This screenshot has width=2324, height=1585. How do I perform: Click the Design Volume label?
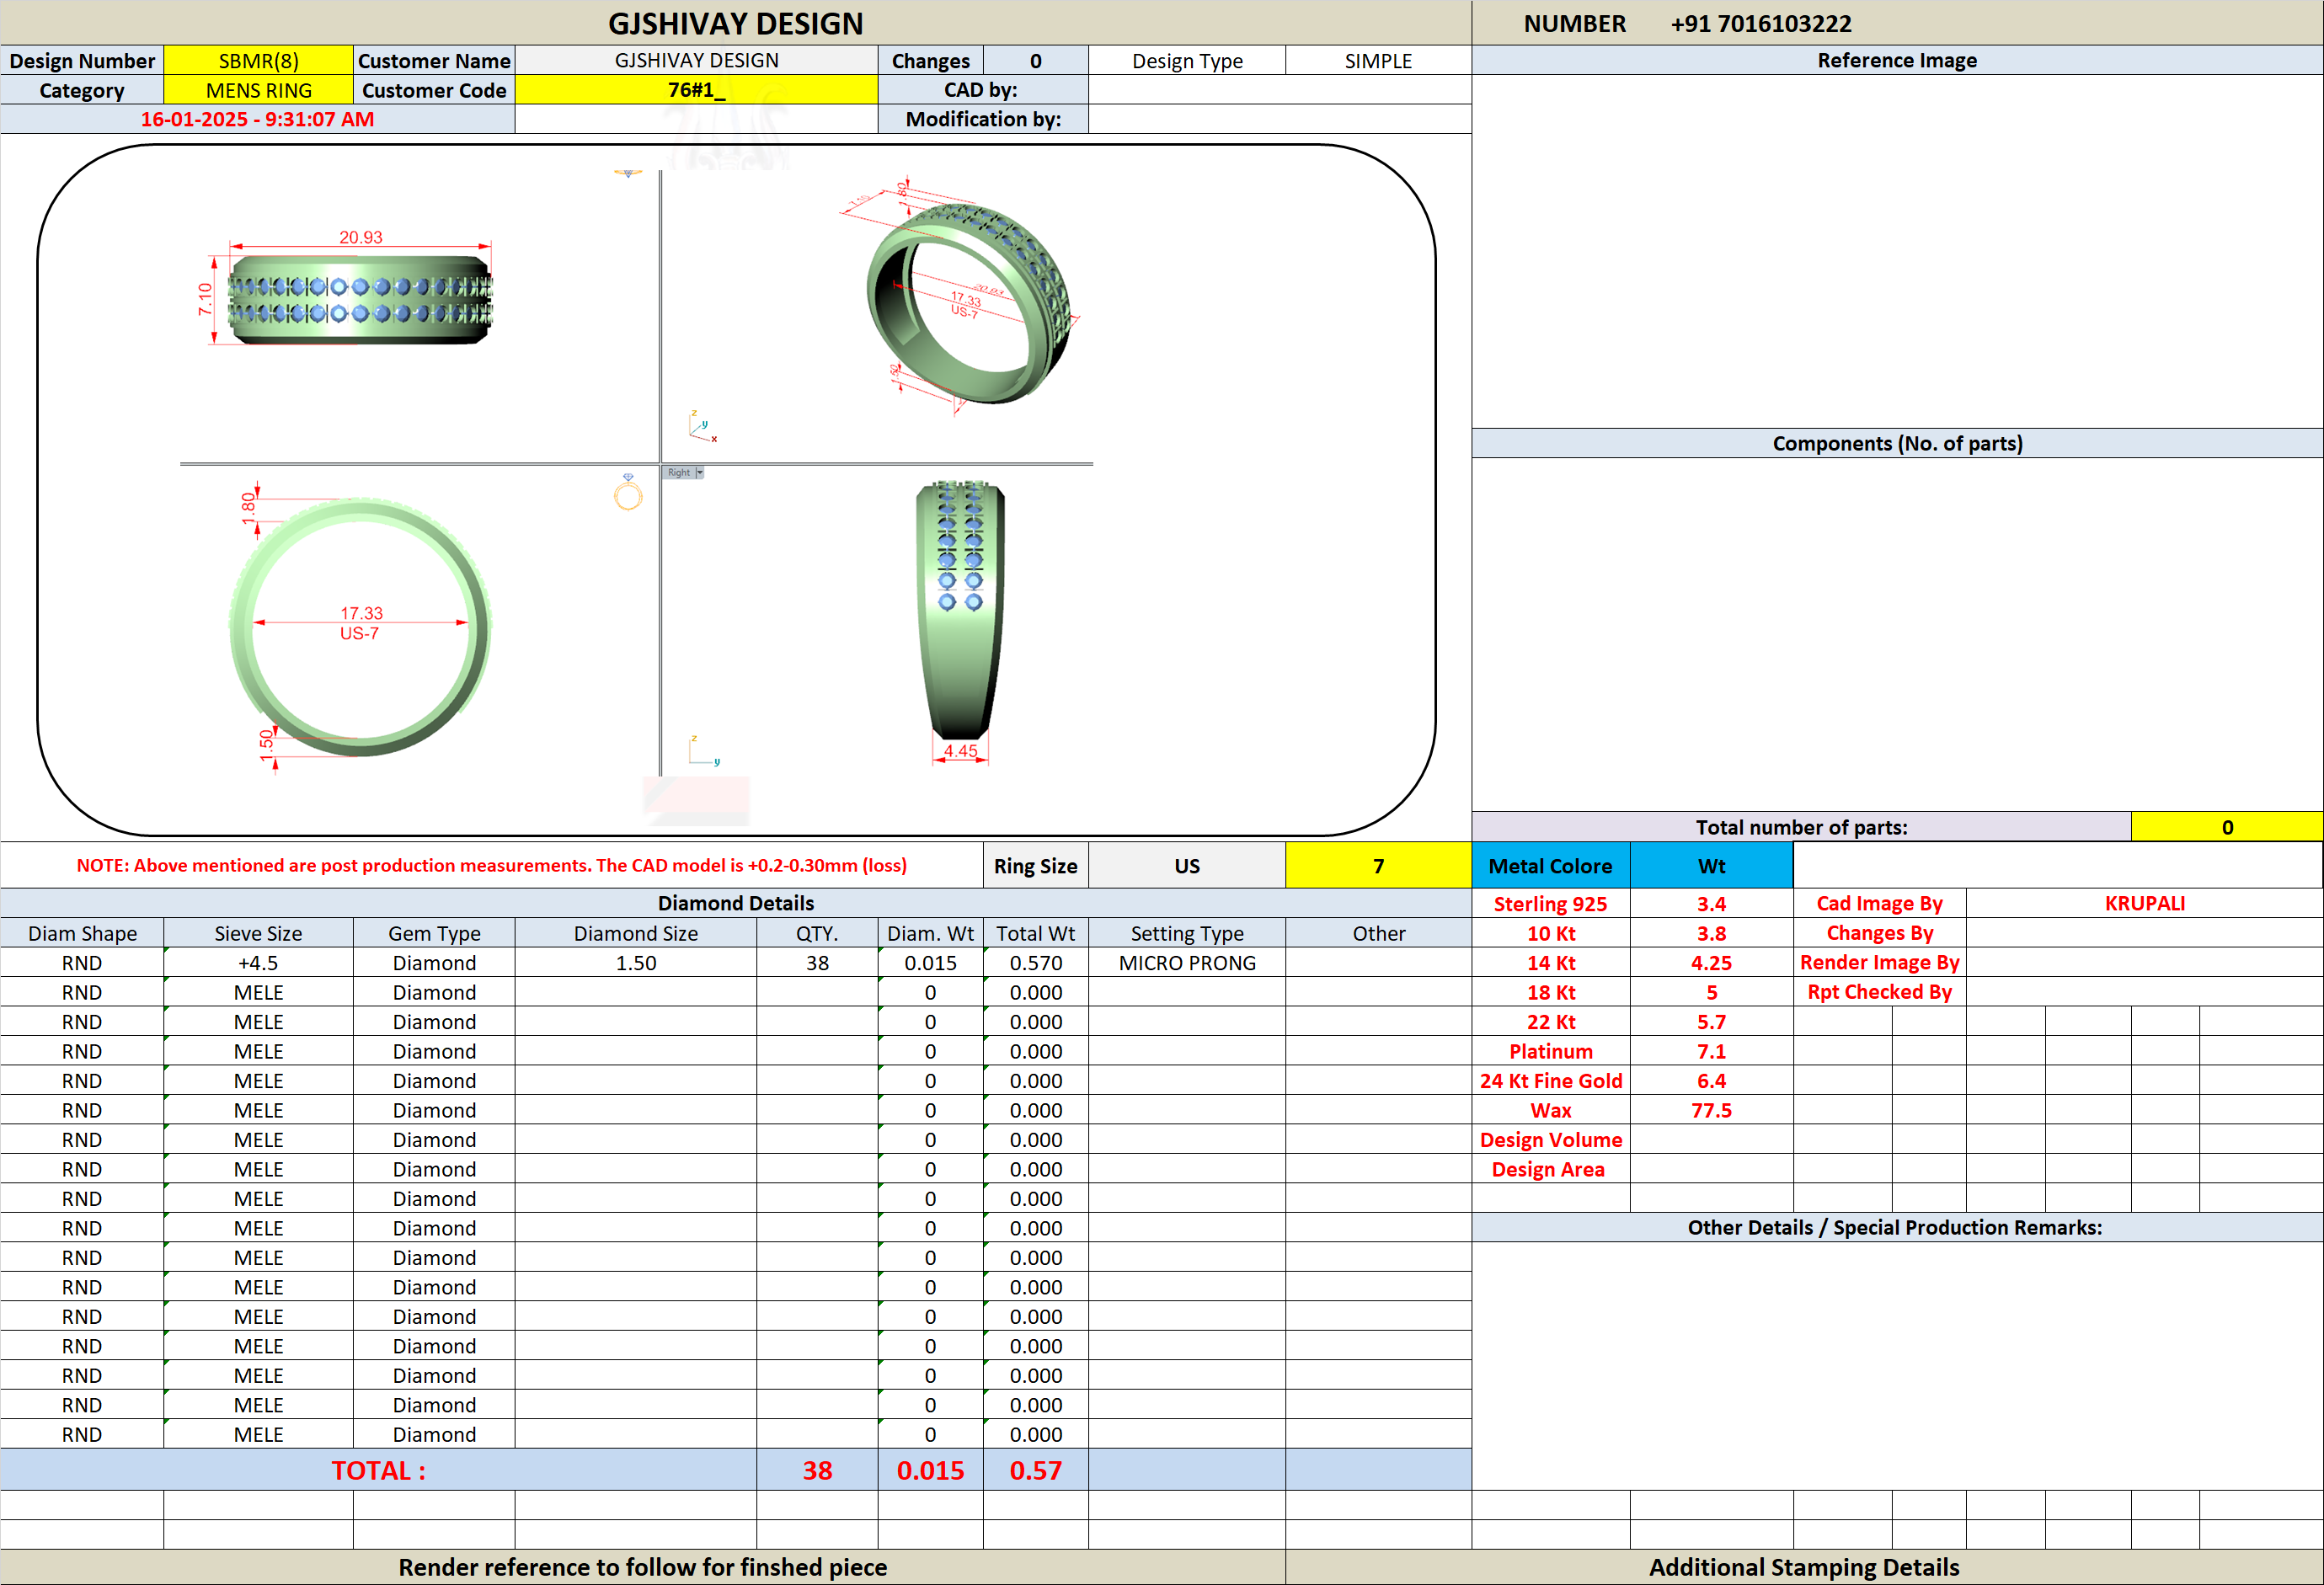coord(1551,1140)
